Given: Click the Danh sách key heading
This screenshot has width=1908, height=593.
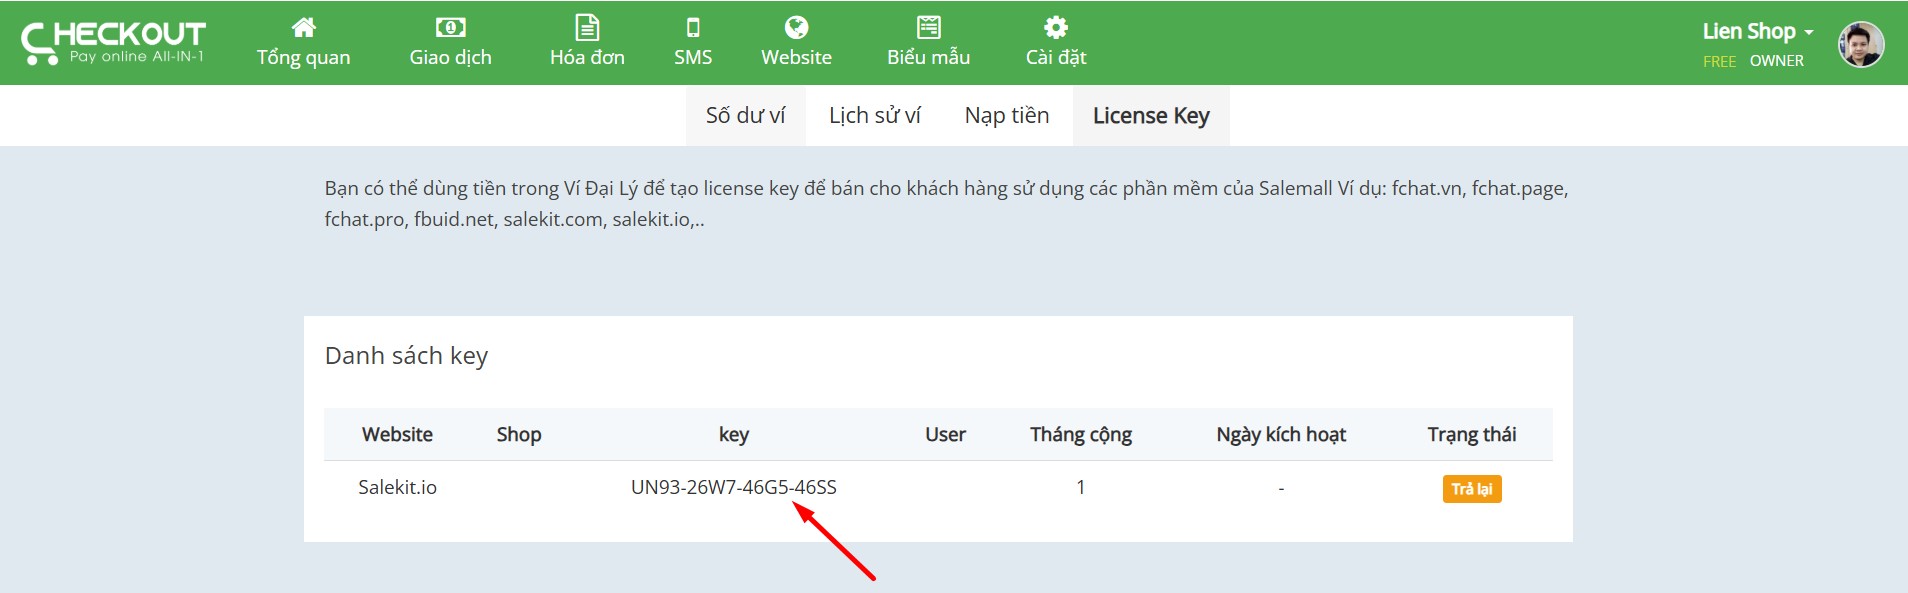Looking at the screenshot, I should coord(406,356).
